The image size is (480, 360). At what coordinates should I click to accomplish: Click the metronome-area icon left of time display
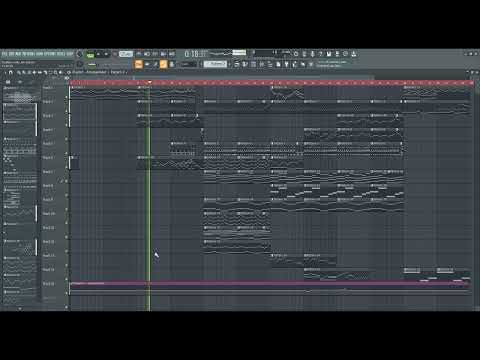pyautogui.click(x=172, y=54)
